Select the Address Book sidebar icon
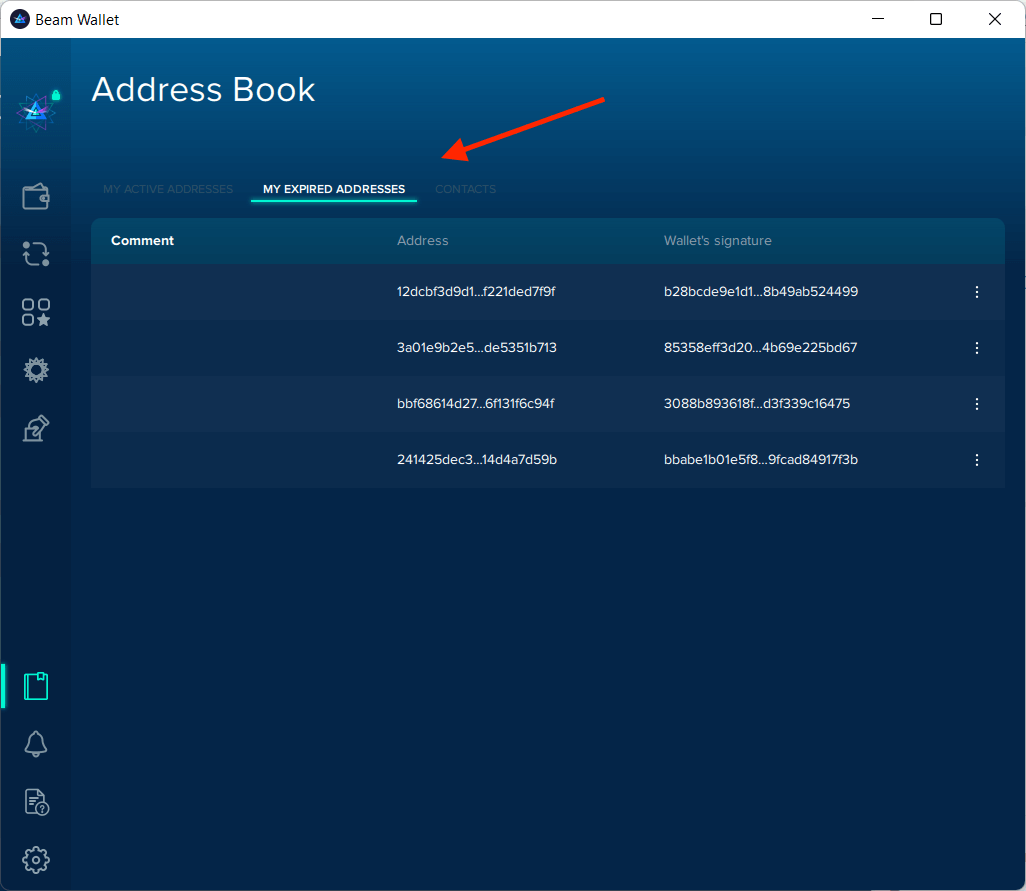Viewport: 1026px width, 891px height. pyautogui.click(x=36, y=686)
